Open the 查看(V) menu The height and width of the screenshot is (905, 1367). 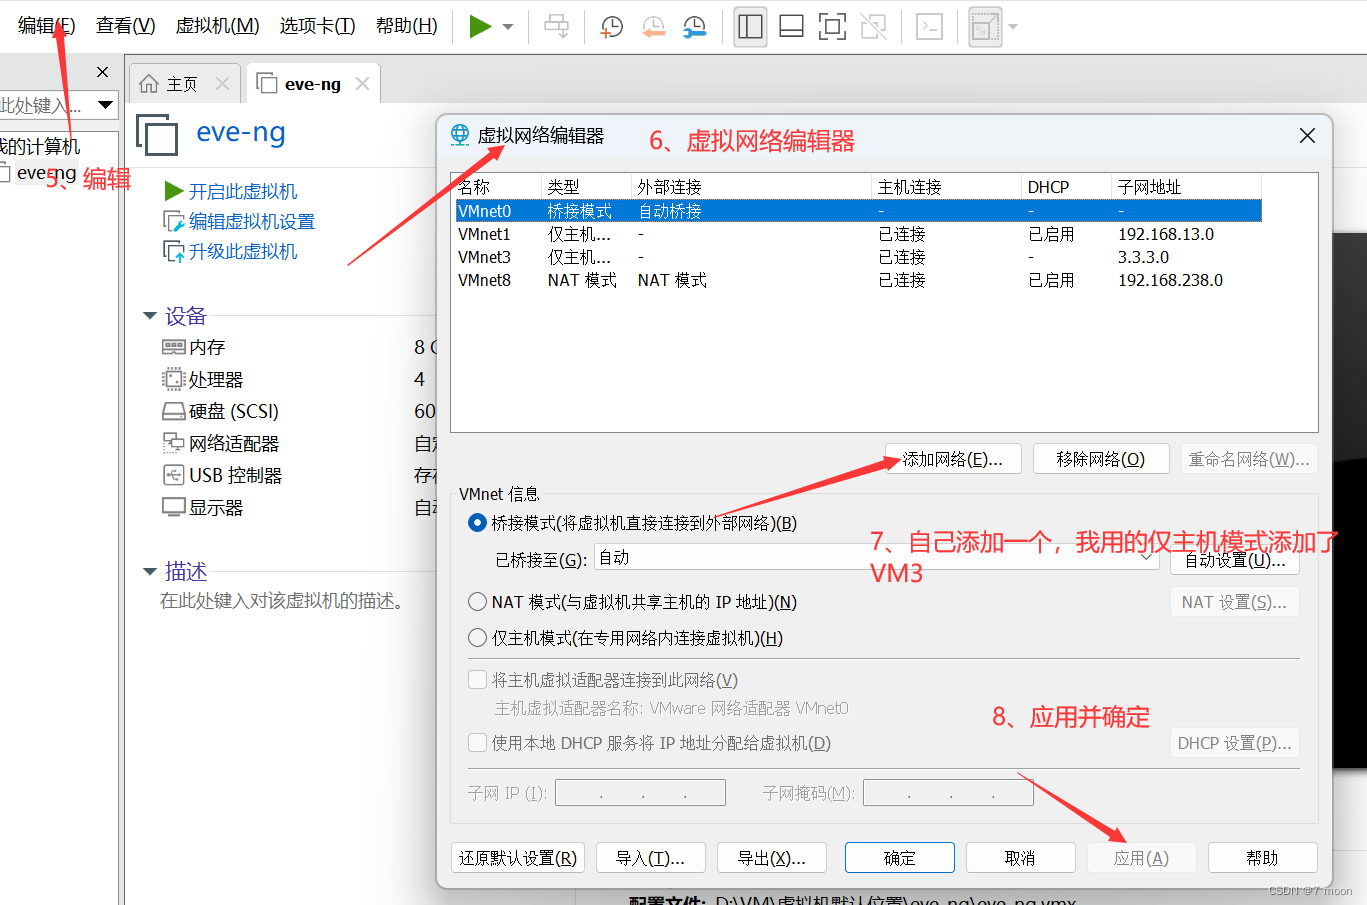(126, 26)
